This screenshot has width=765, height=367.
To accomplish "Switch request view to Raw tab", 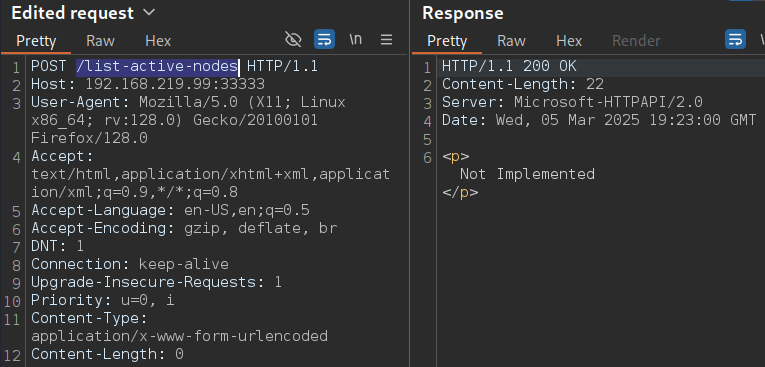I will (100, 41).
